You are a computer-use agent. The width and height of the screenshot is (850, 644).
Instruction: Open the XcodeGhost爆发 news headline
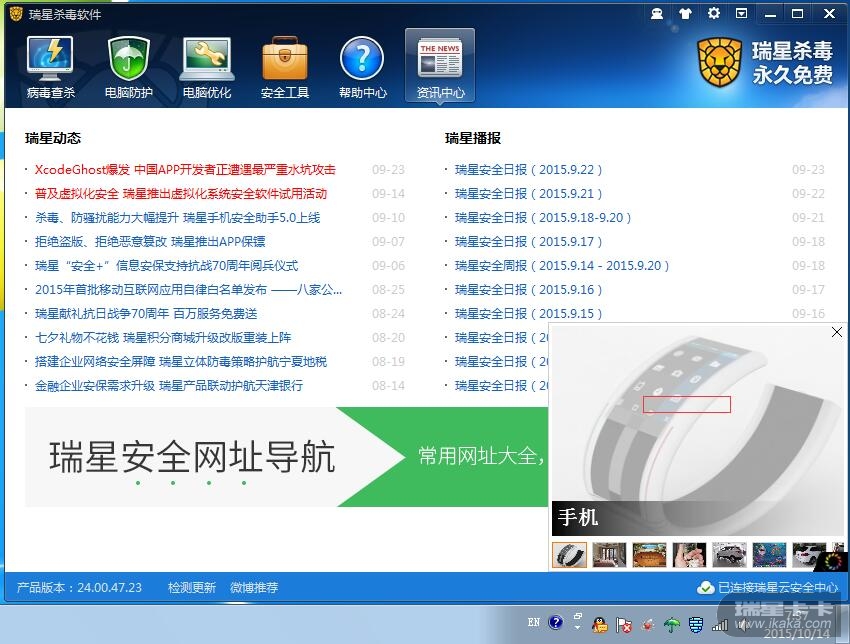tap(185, 170)
